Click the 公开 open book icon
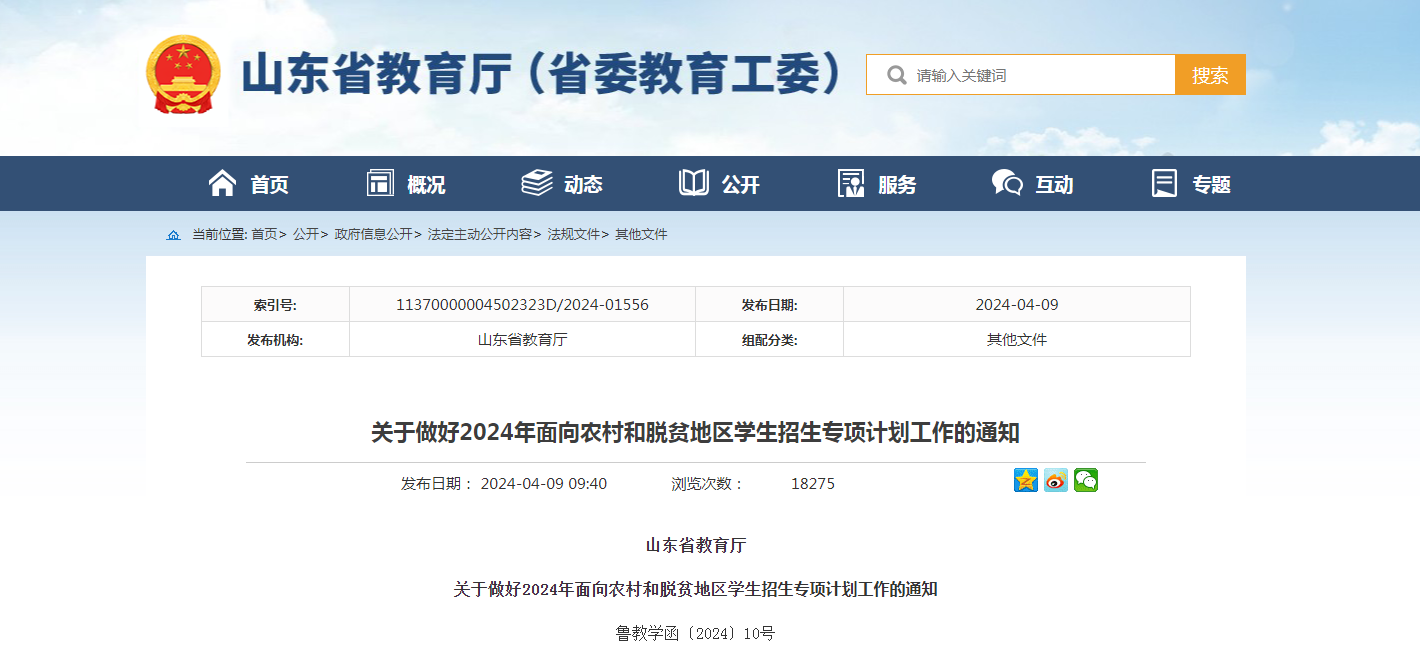Image resolution: width=1420 pixels, height=647 pixels. point(694,183)
